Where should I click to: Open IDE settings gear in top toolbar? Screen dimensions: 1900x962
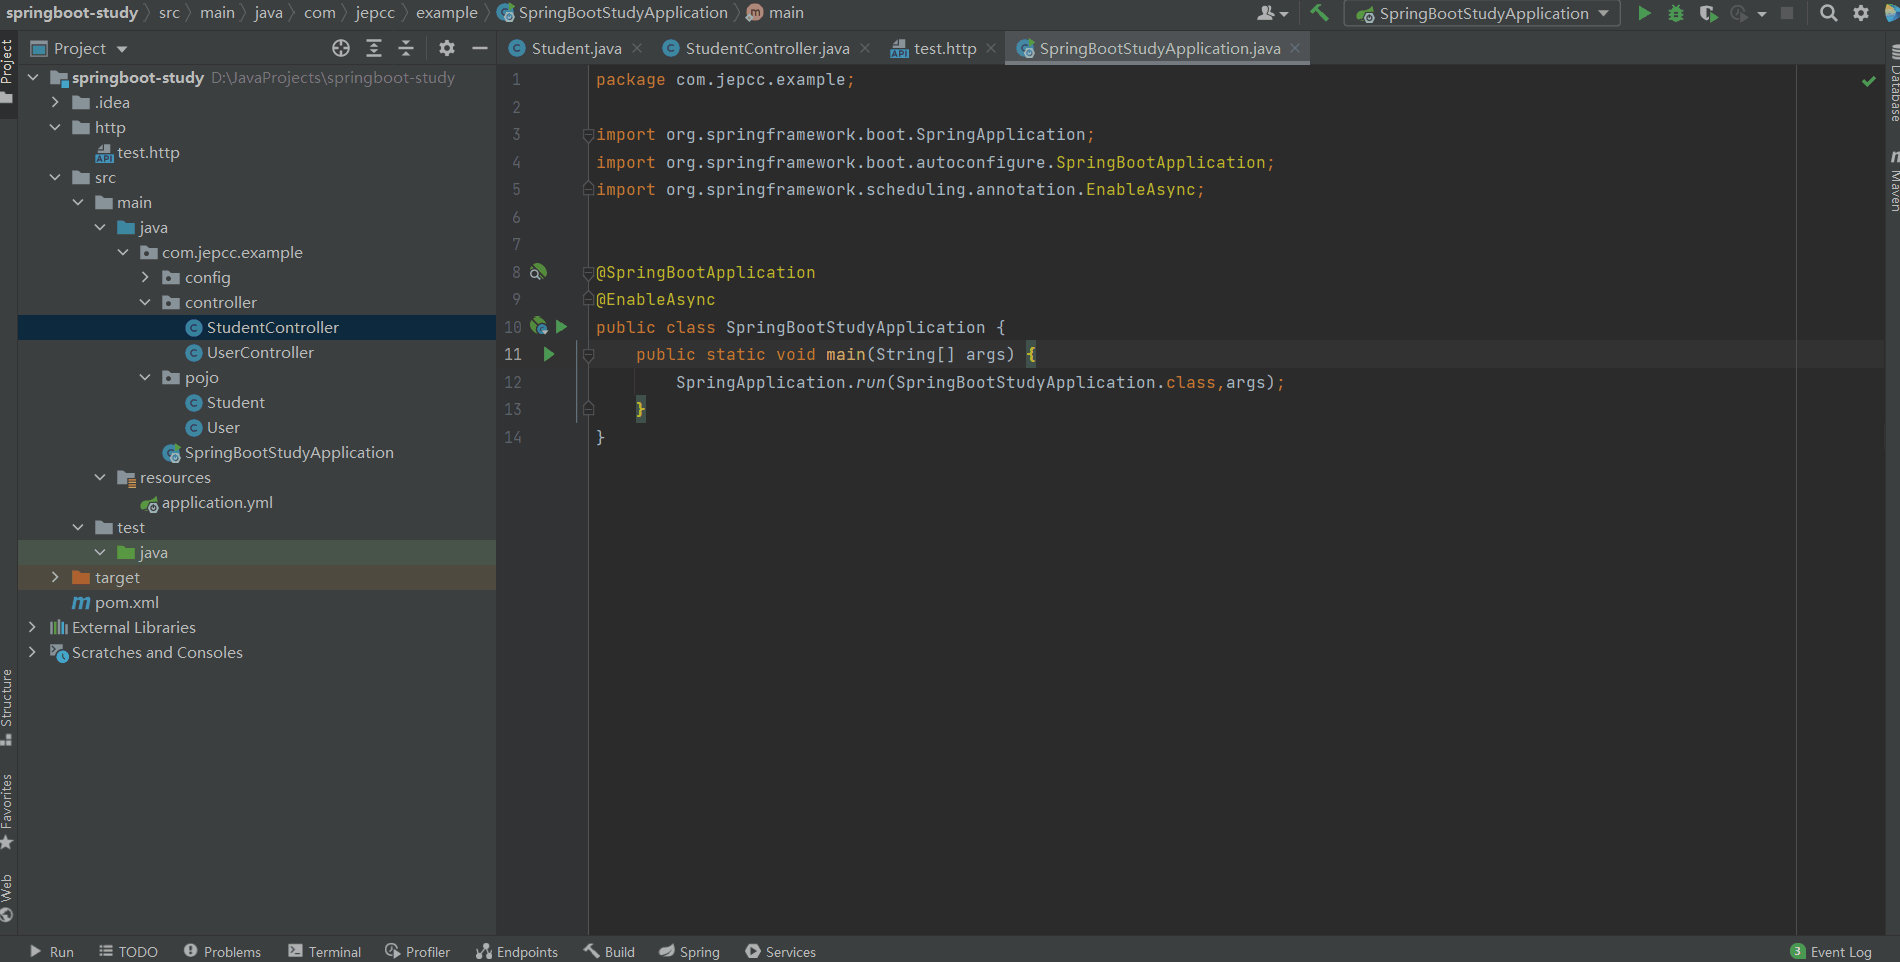(1861, 13)
